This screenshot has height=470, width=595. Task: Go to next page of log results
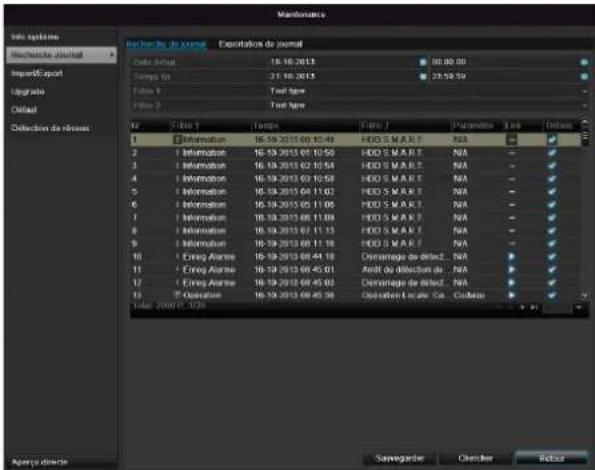tap(523, 307)
